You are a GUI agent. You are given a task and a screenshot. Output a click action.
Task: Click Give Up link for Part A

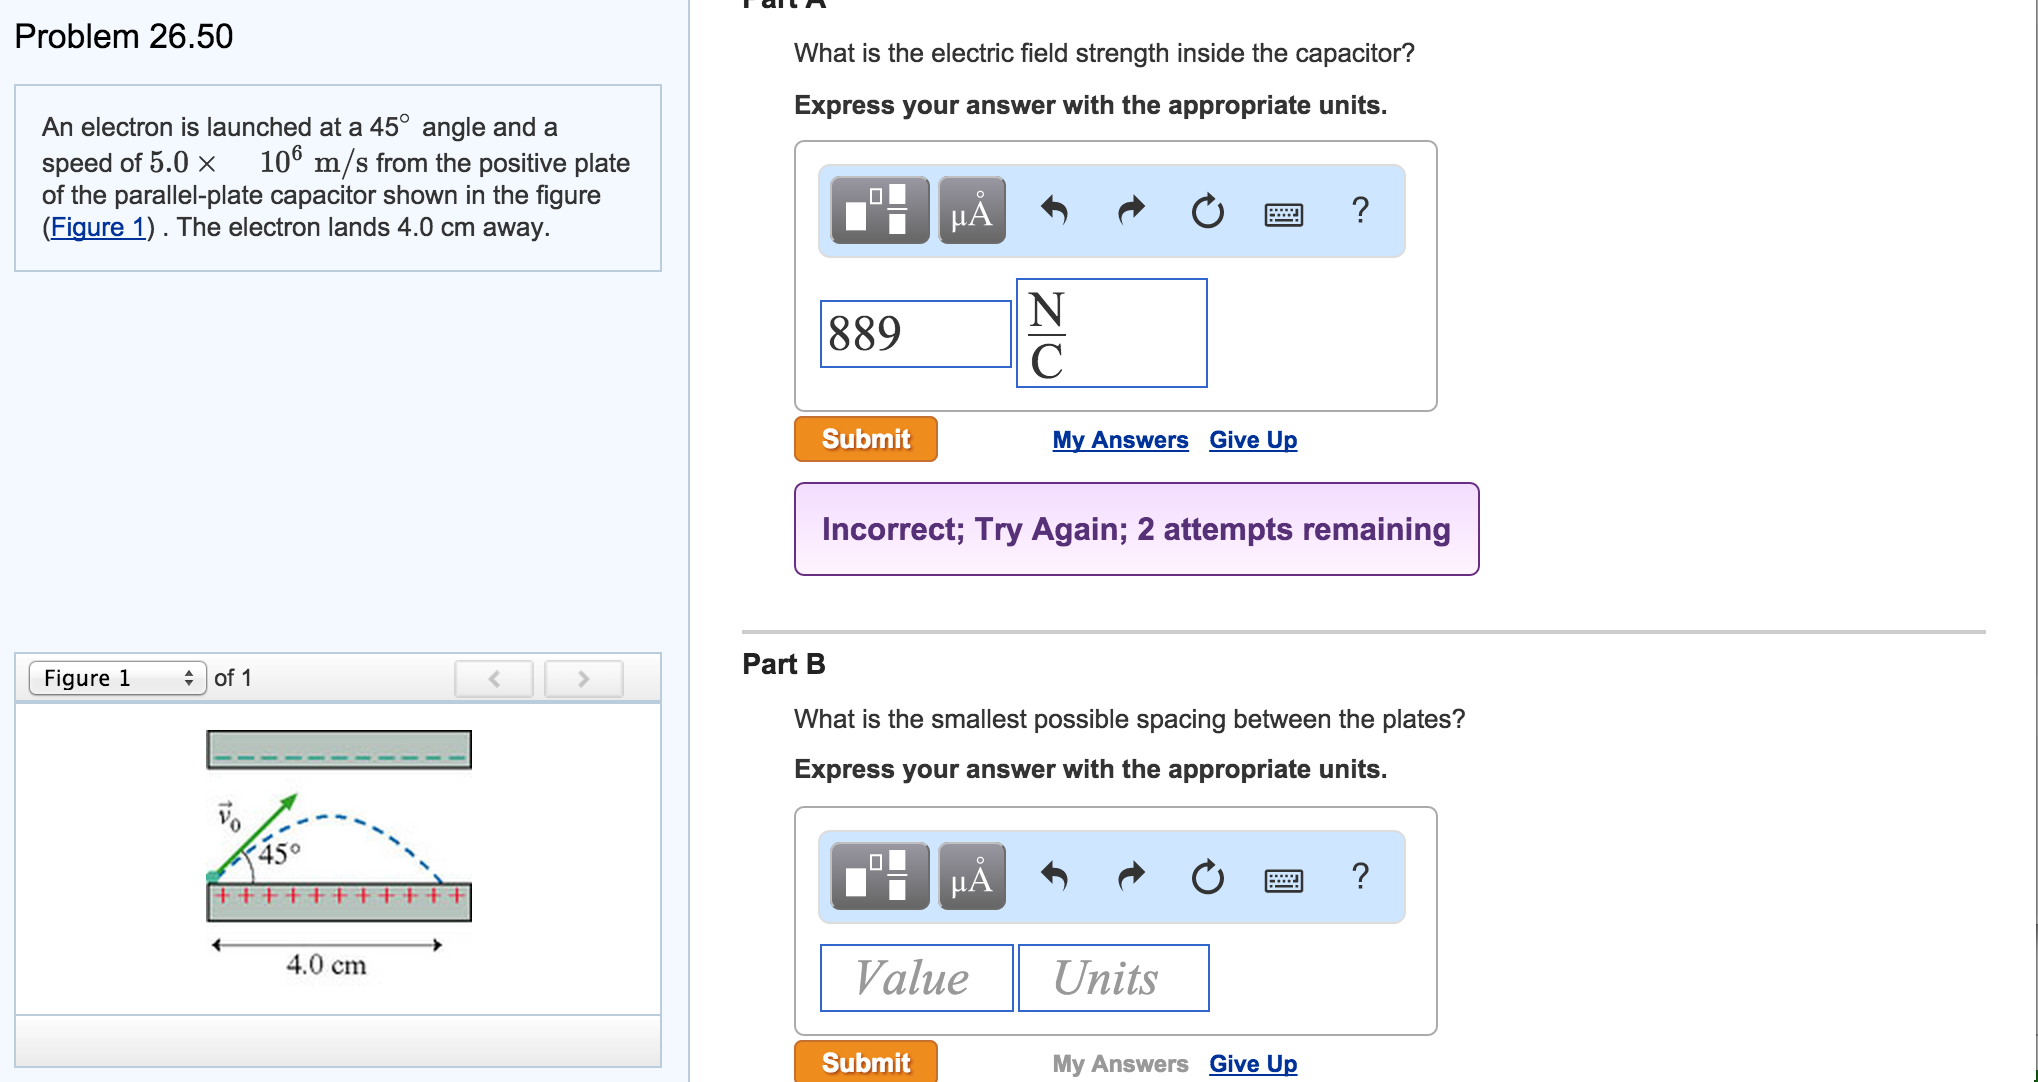tap(1253, 440)
